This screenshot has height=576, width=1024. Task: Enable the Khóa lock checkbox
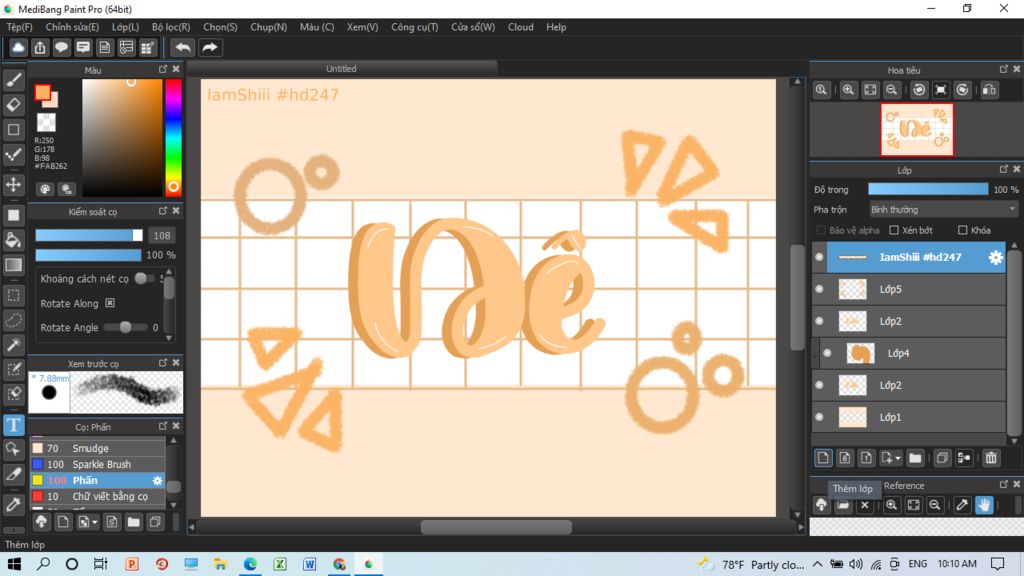coord(963,230)
